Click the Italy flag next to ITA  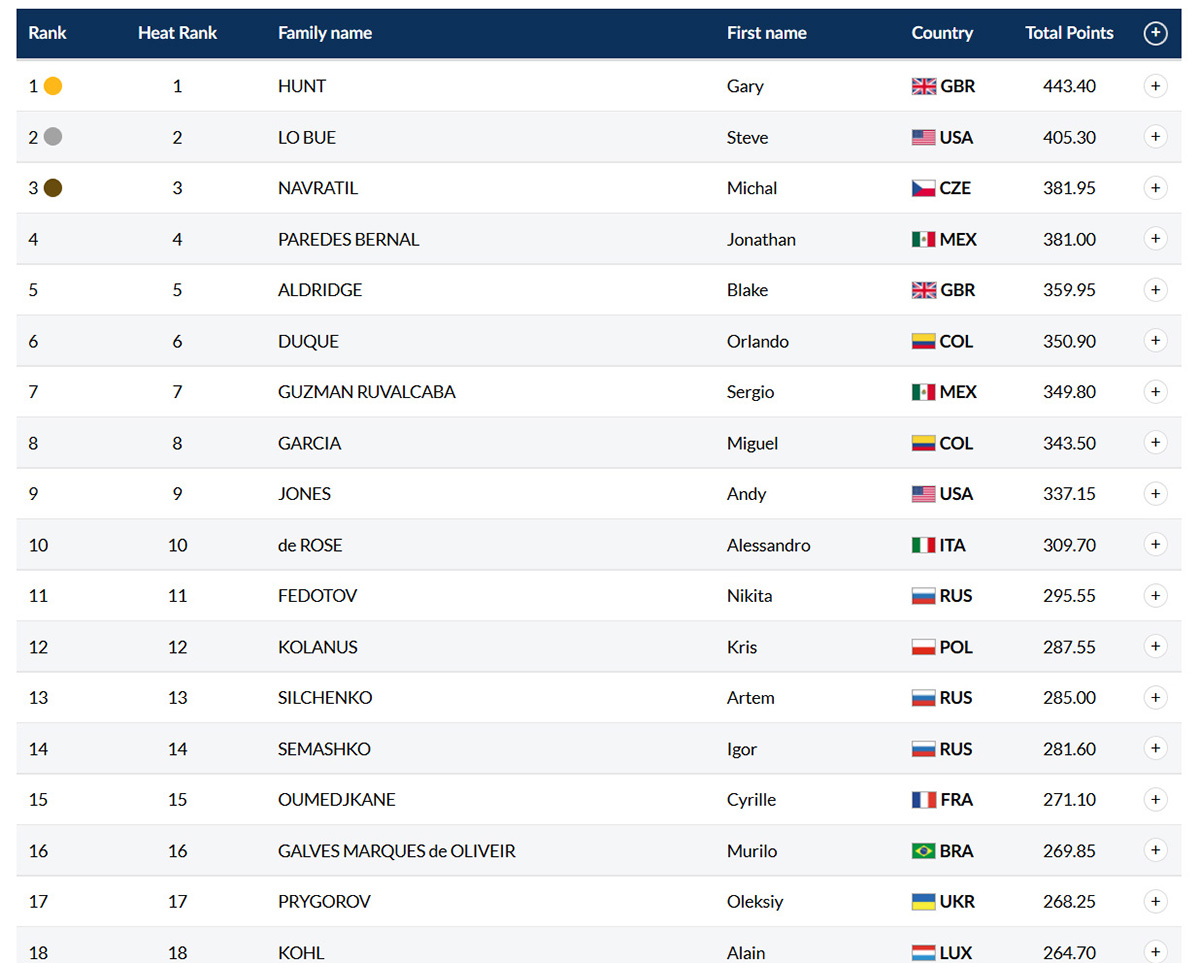(924, 545)
